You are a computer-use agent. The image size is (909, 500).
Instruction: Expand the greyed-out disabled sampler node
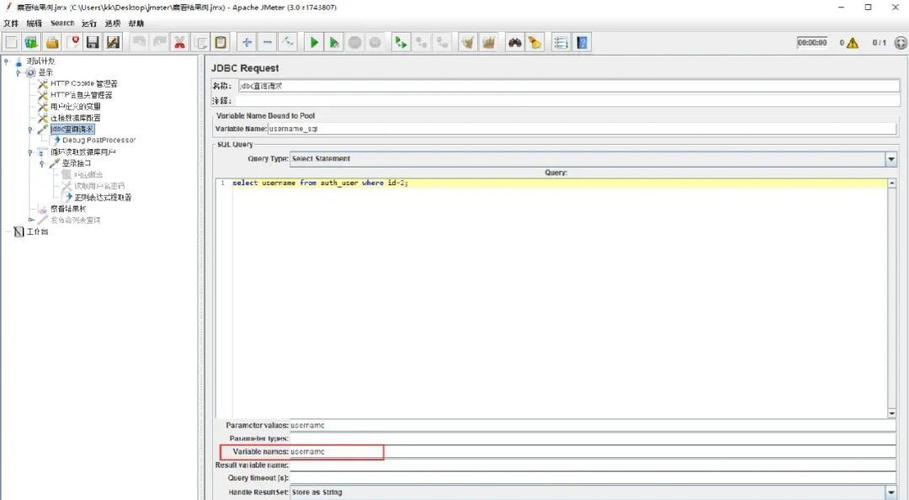tap(31, 220)
